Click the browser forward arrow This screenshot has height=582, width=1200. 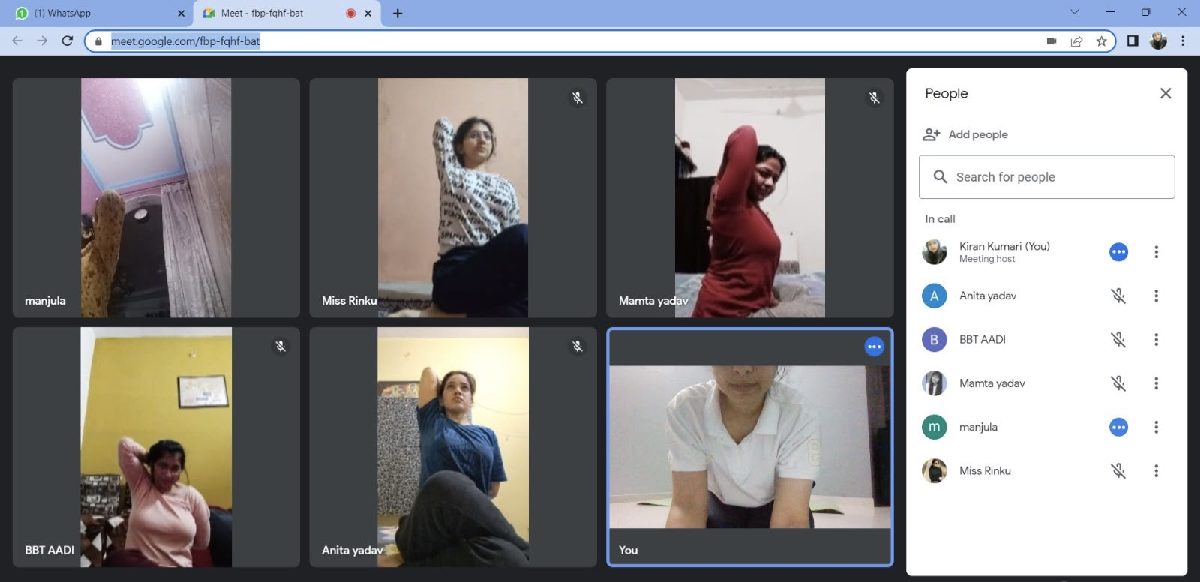point(42,41)
